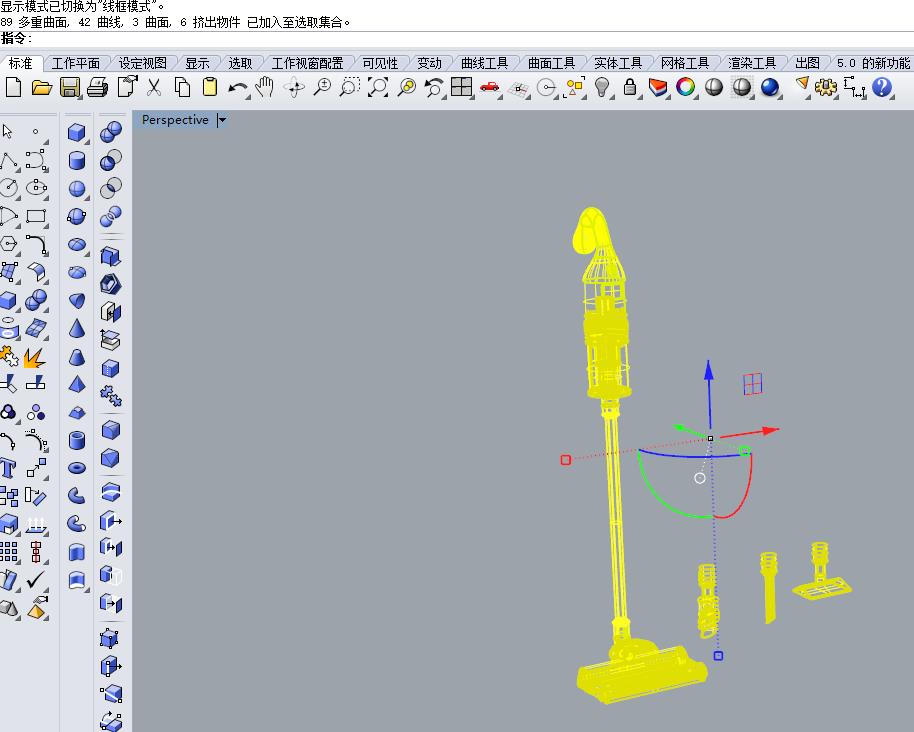Open the 网格工具 tab
The height and width of the screenshot is (732, 914).
(685, 63)
